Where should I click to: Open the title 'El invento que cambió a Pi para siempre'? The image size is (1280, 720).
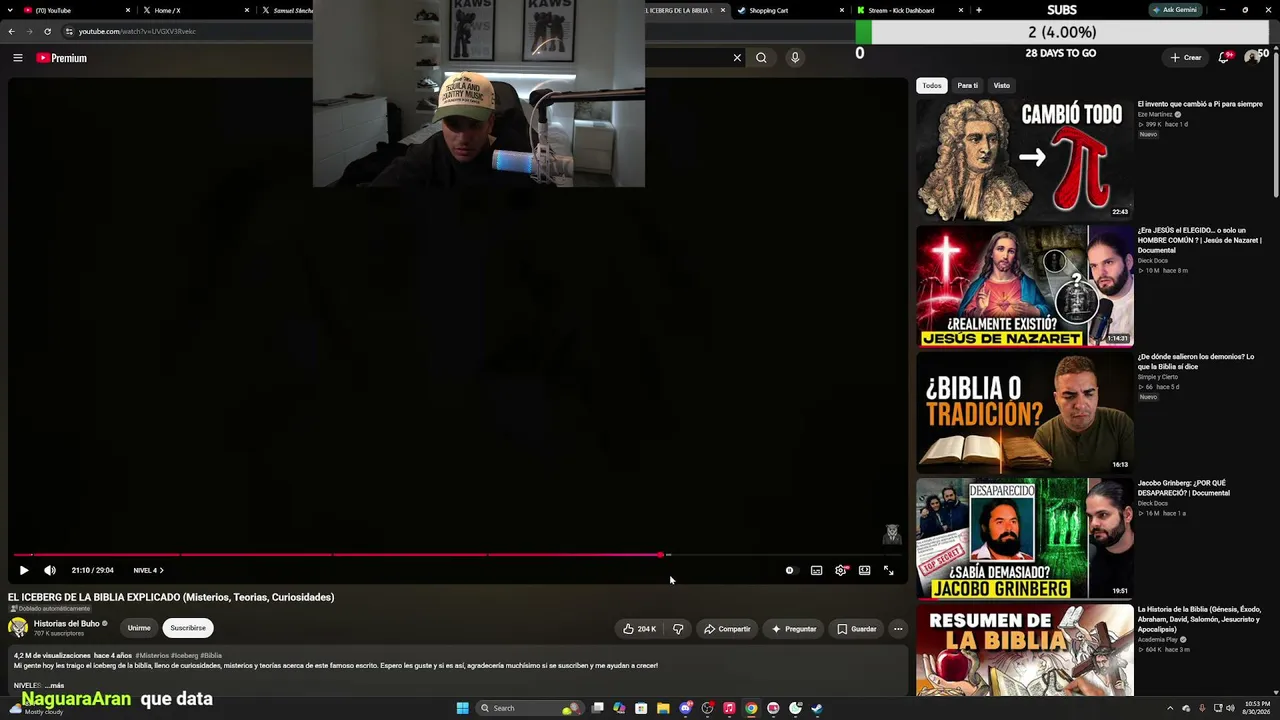(x=1200, y=104)
